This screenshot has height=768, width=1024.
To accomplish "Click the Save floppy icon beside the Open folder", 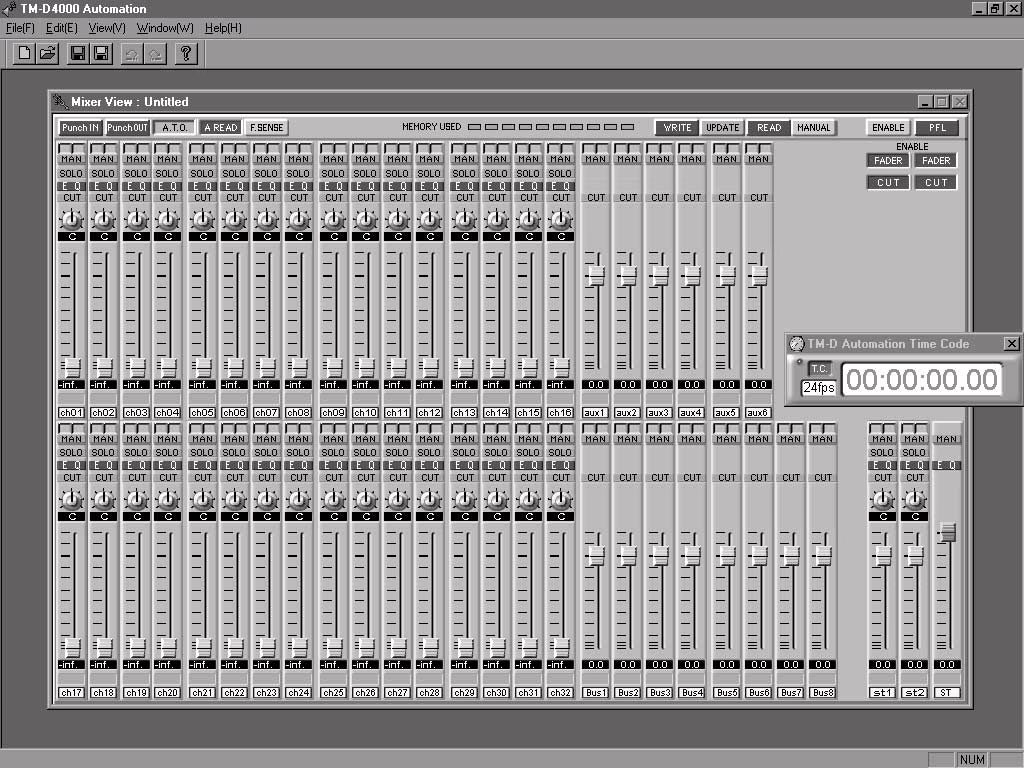I will pyautogui.click(x=78, y=54).
